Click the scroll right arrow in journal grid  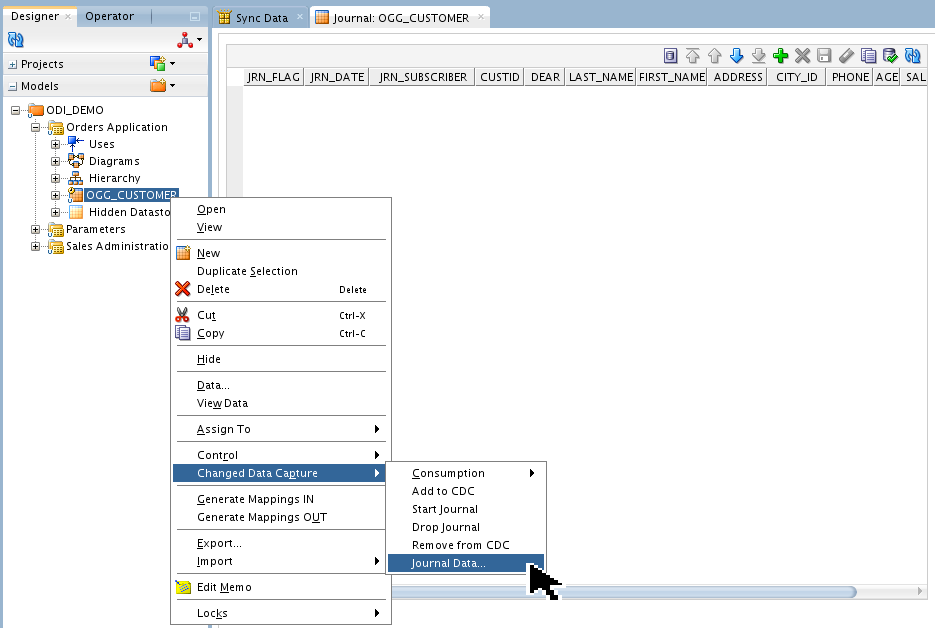point(920,592)
